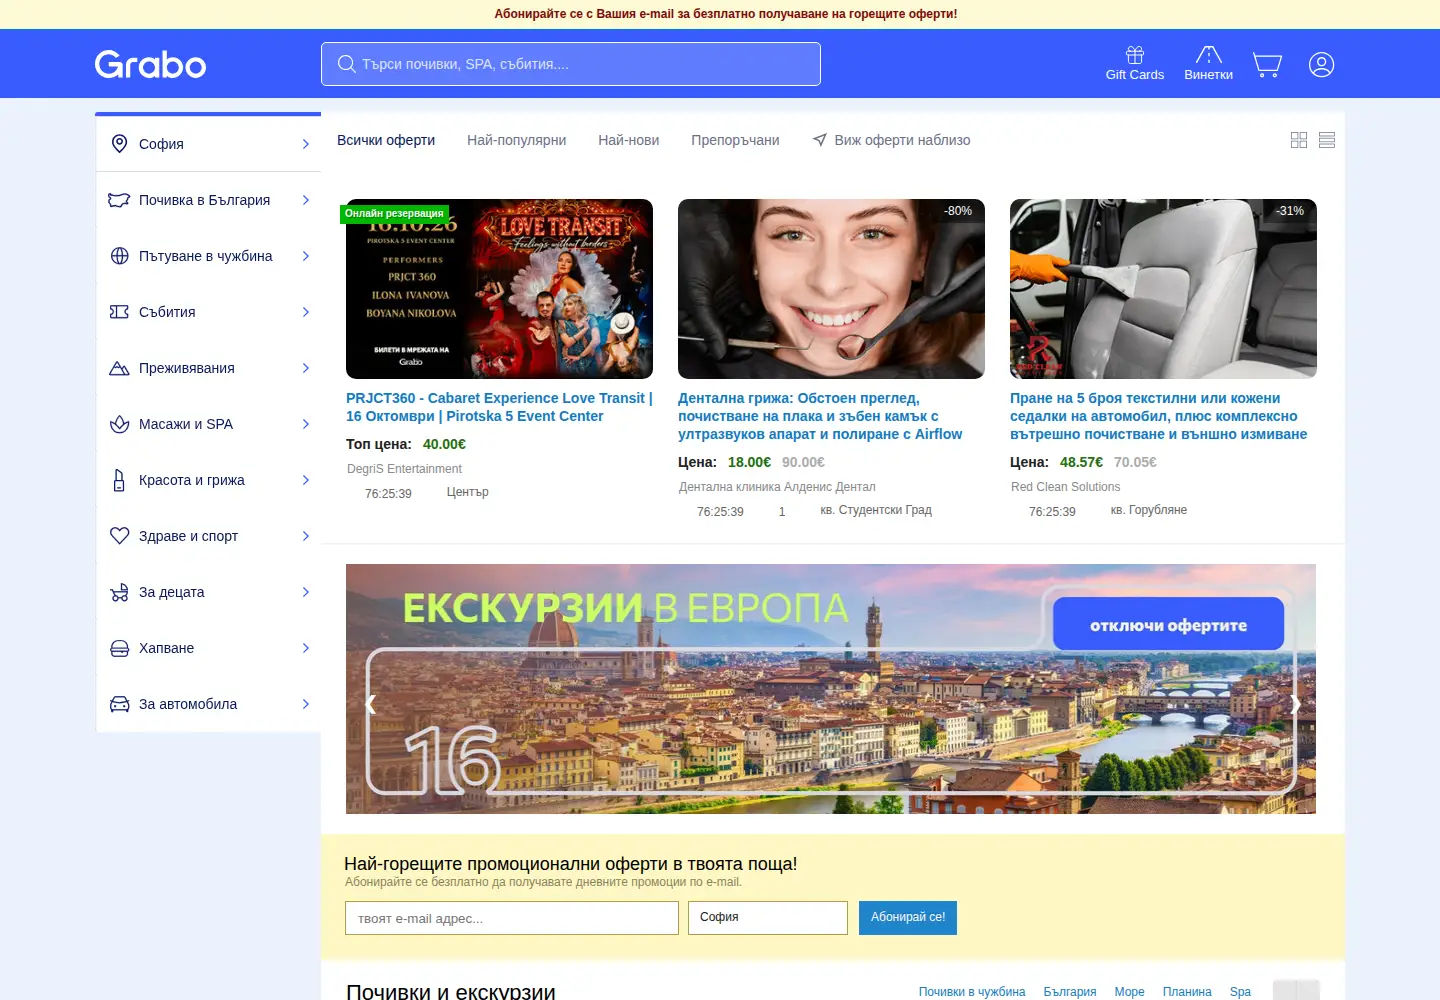Click the heart icon for Здраве и спорт
The image size is (1440, 1000).
119,536
